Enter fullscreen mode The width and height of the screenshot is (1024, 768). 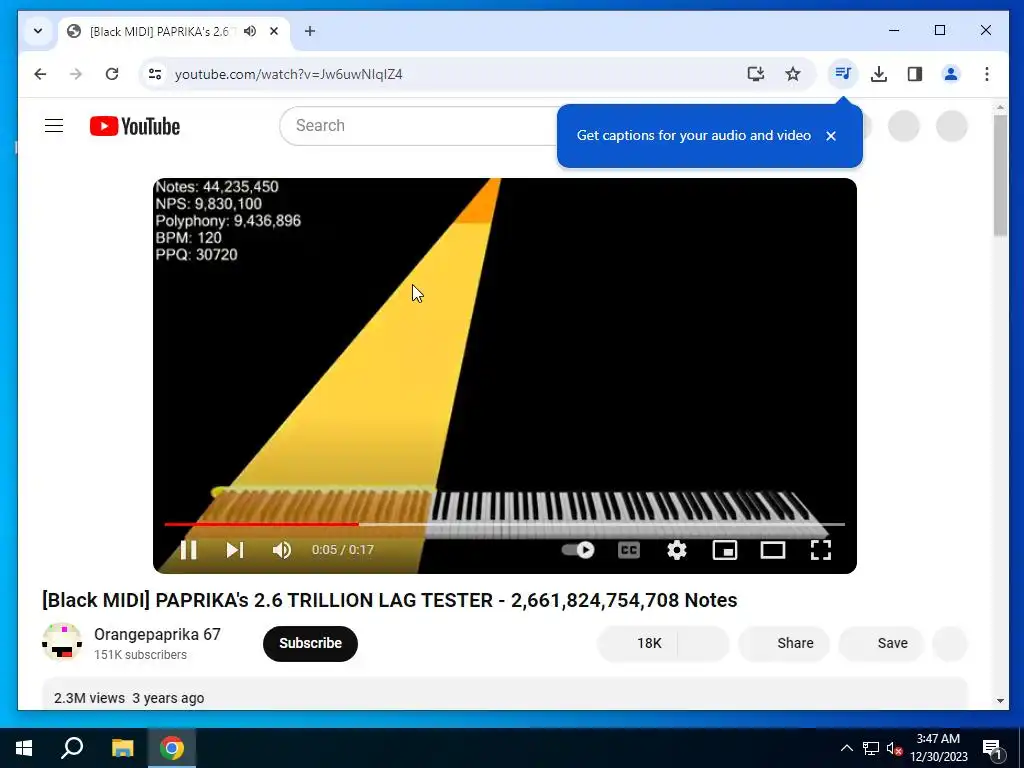(x=820, y=550)
